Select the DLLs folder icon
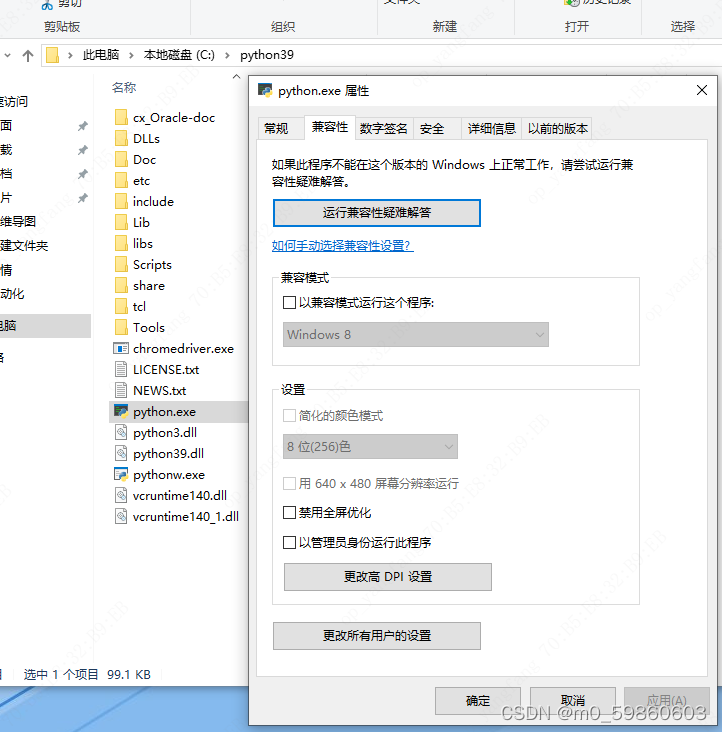 [x=121, y=139]
